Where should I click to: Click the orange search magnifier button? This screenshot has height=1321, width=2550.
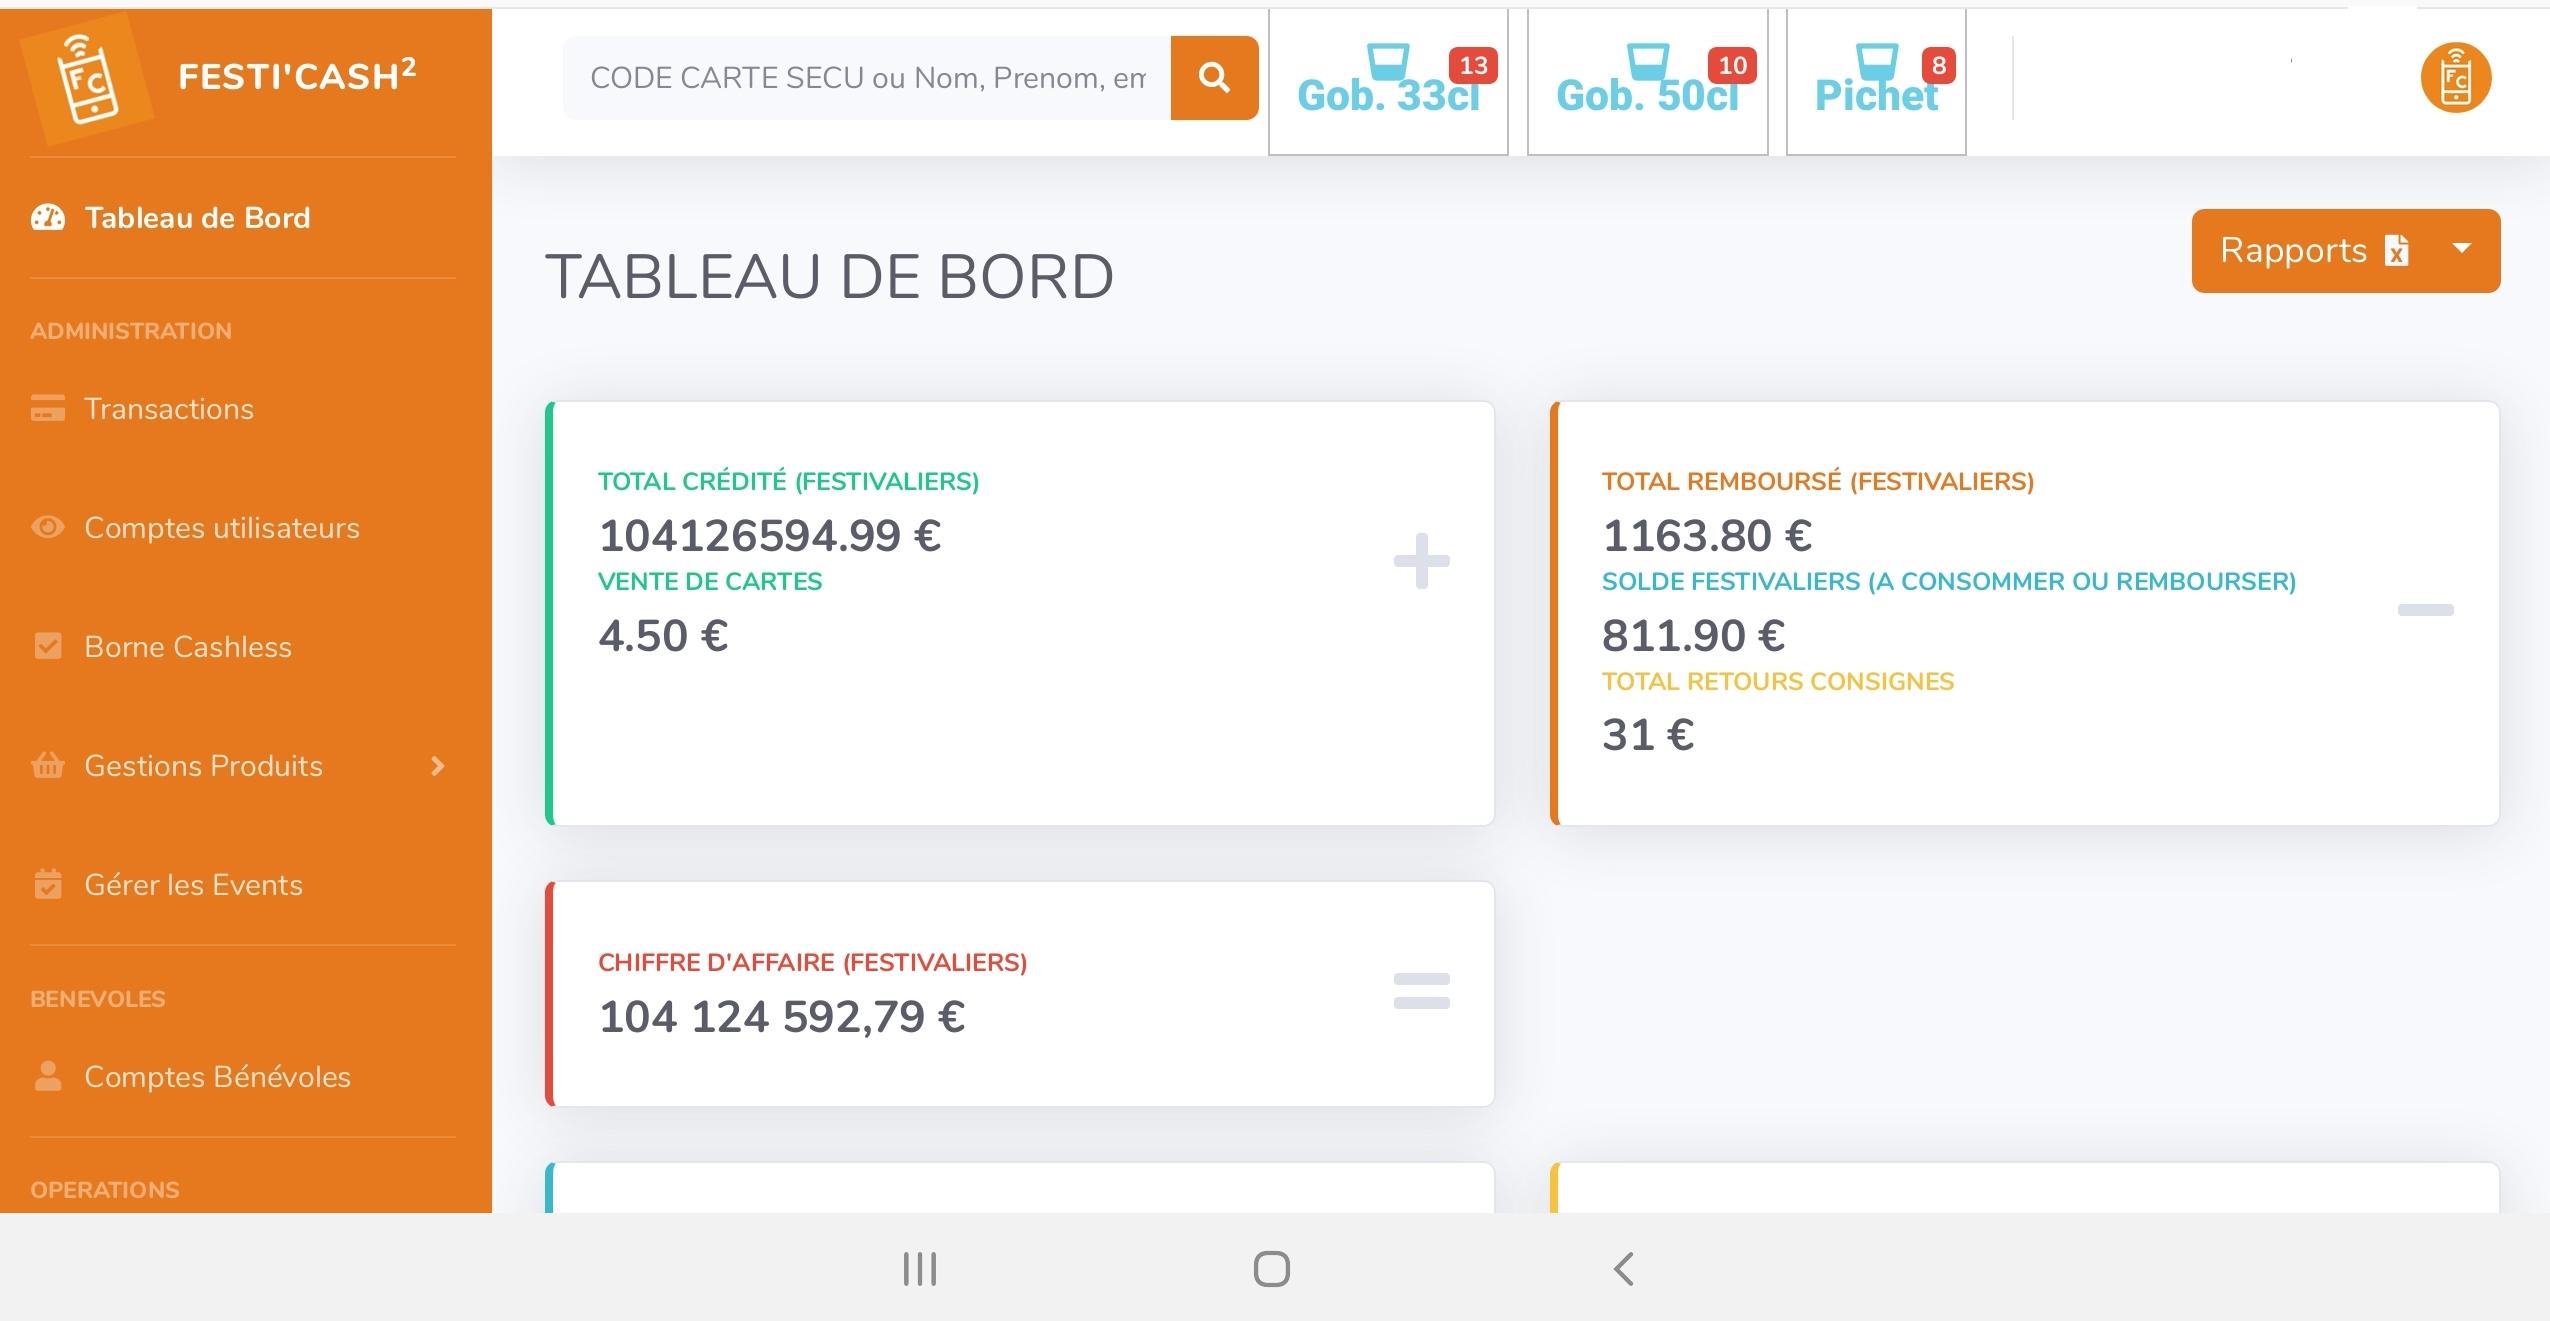[1214, 78]
